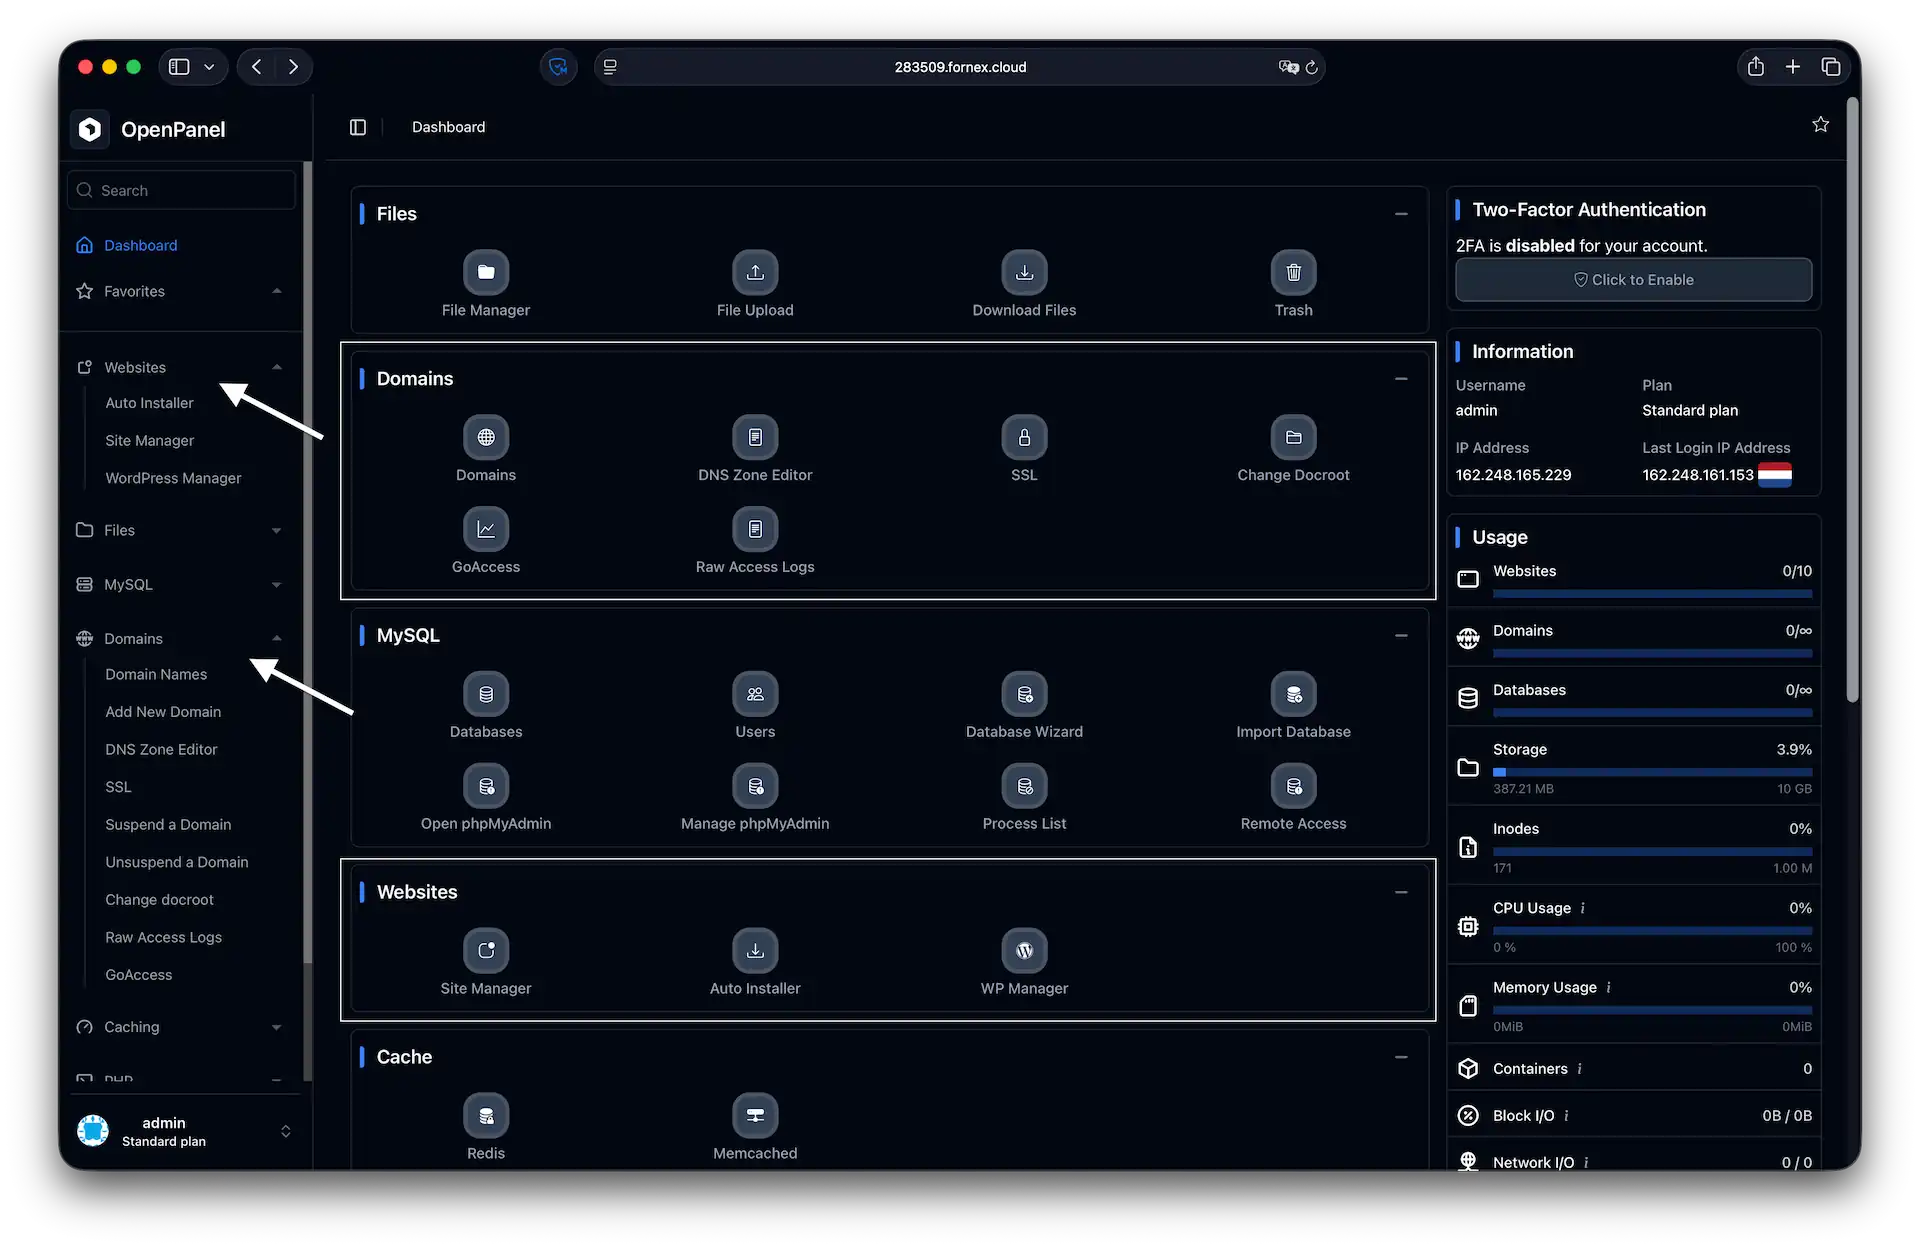Screen dimensions: 1920x1248
Task: Launch the Database Wizard icon
Action: (x=1024, y=694)
